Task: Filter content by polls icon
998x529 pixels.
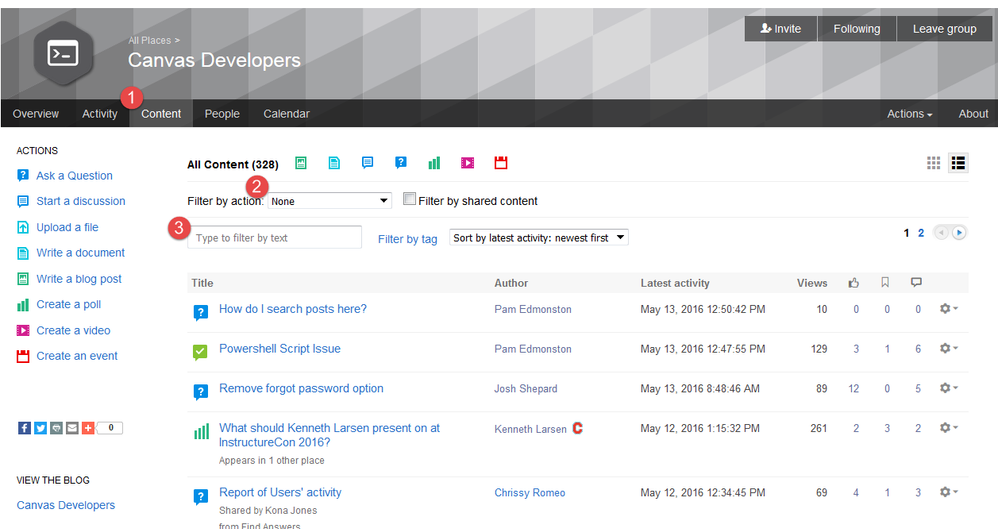Action: pyautogui.click(x=434, y=163)
